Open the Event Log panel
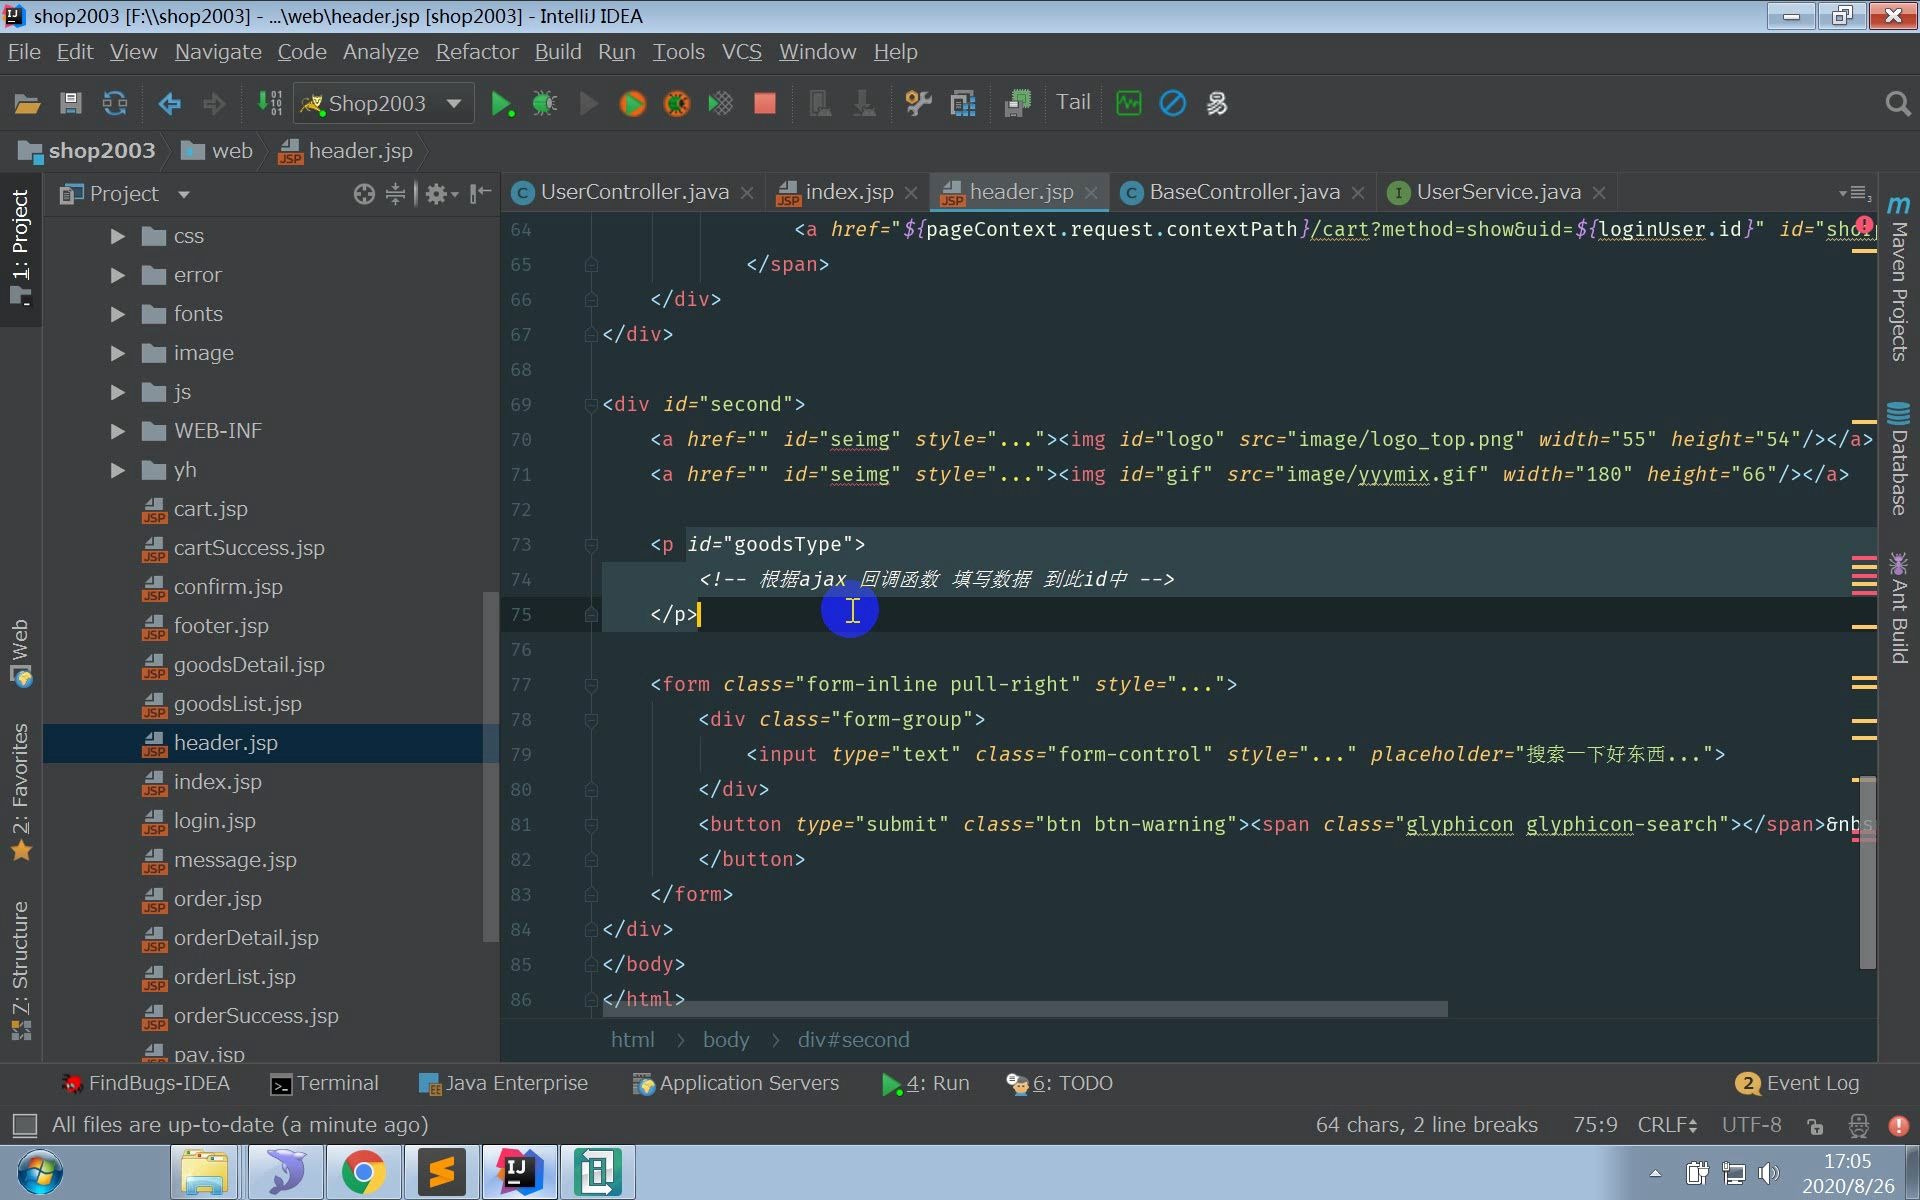Screen dimensions: 1920x1200 [1798, 1083]
